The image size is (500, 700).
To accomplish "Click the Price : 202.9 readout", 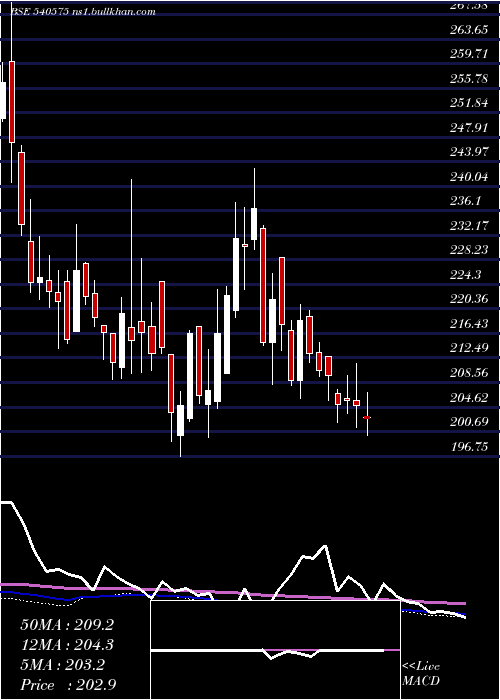I will click(68, 685).
